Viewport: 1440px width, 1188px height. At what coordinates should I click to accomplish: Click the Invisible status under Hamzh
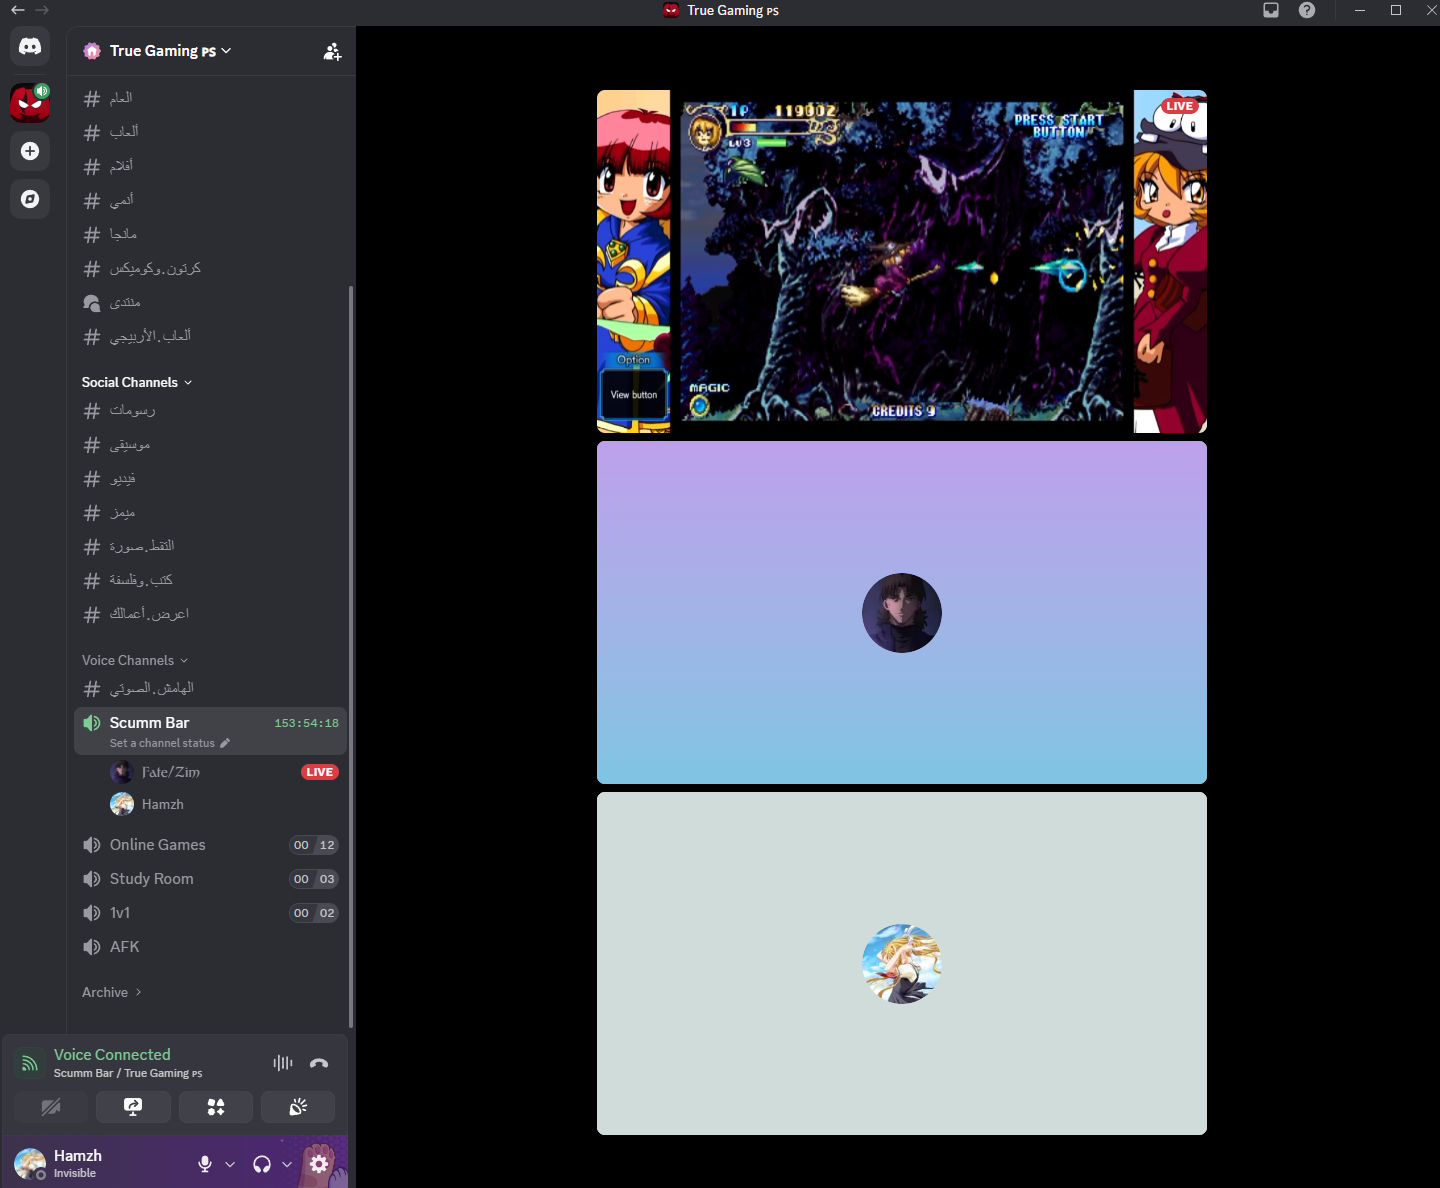pos(75,1173)
